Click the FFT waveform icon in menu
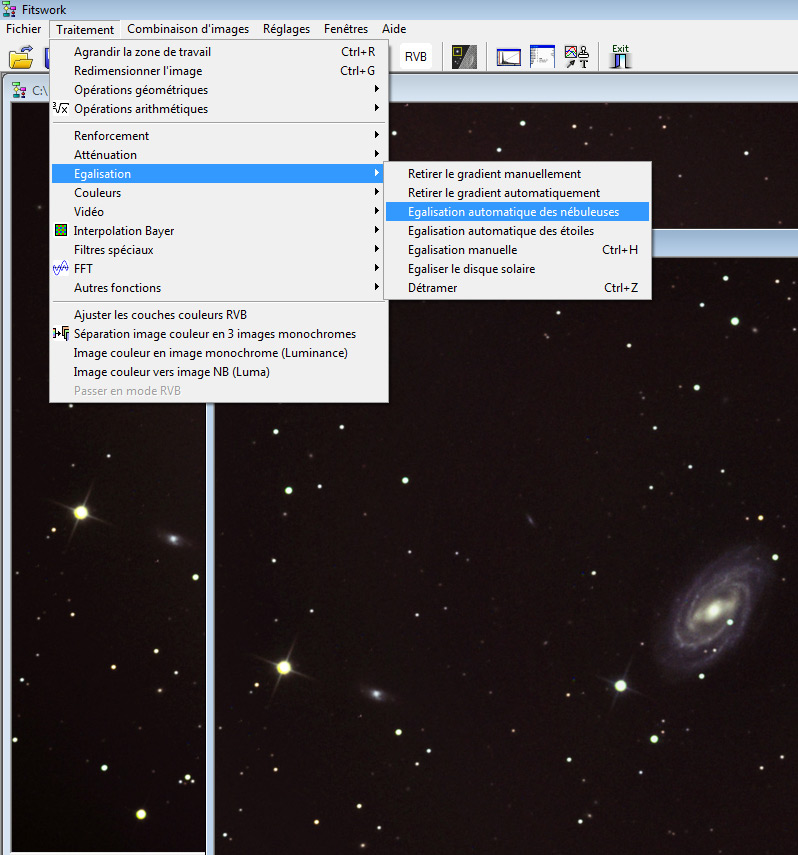This screenshot has height=855, width=798. click(x=61, y=268)
